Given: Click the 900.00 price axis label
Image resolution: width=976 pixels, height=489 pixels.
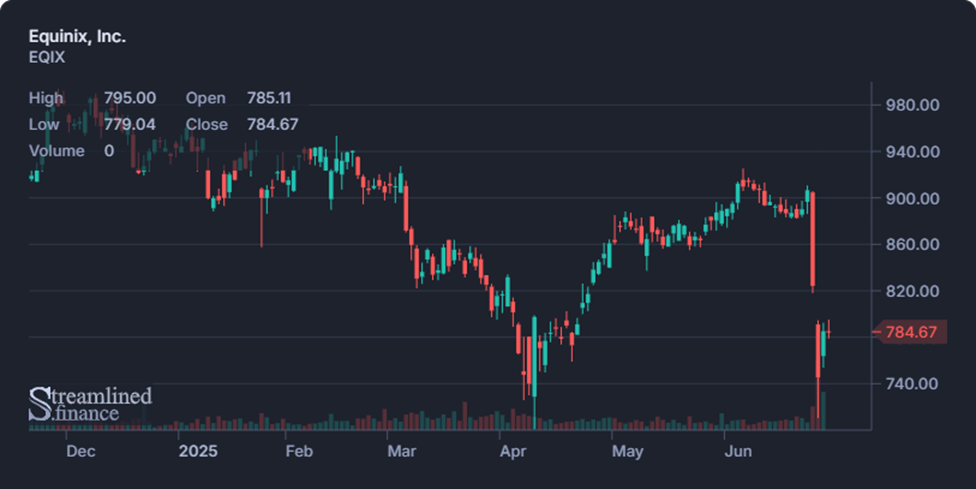Looking at the screenshot, I should point(913,198).
